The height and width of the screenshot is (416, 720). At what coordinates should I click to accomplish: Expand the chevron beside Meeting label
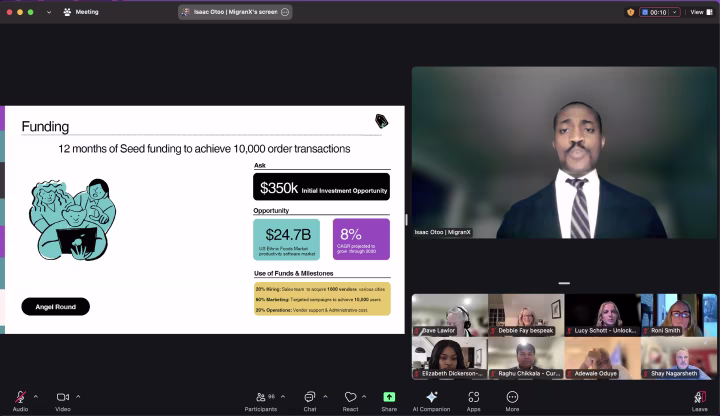click(49, 12)
